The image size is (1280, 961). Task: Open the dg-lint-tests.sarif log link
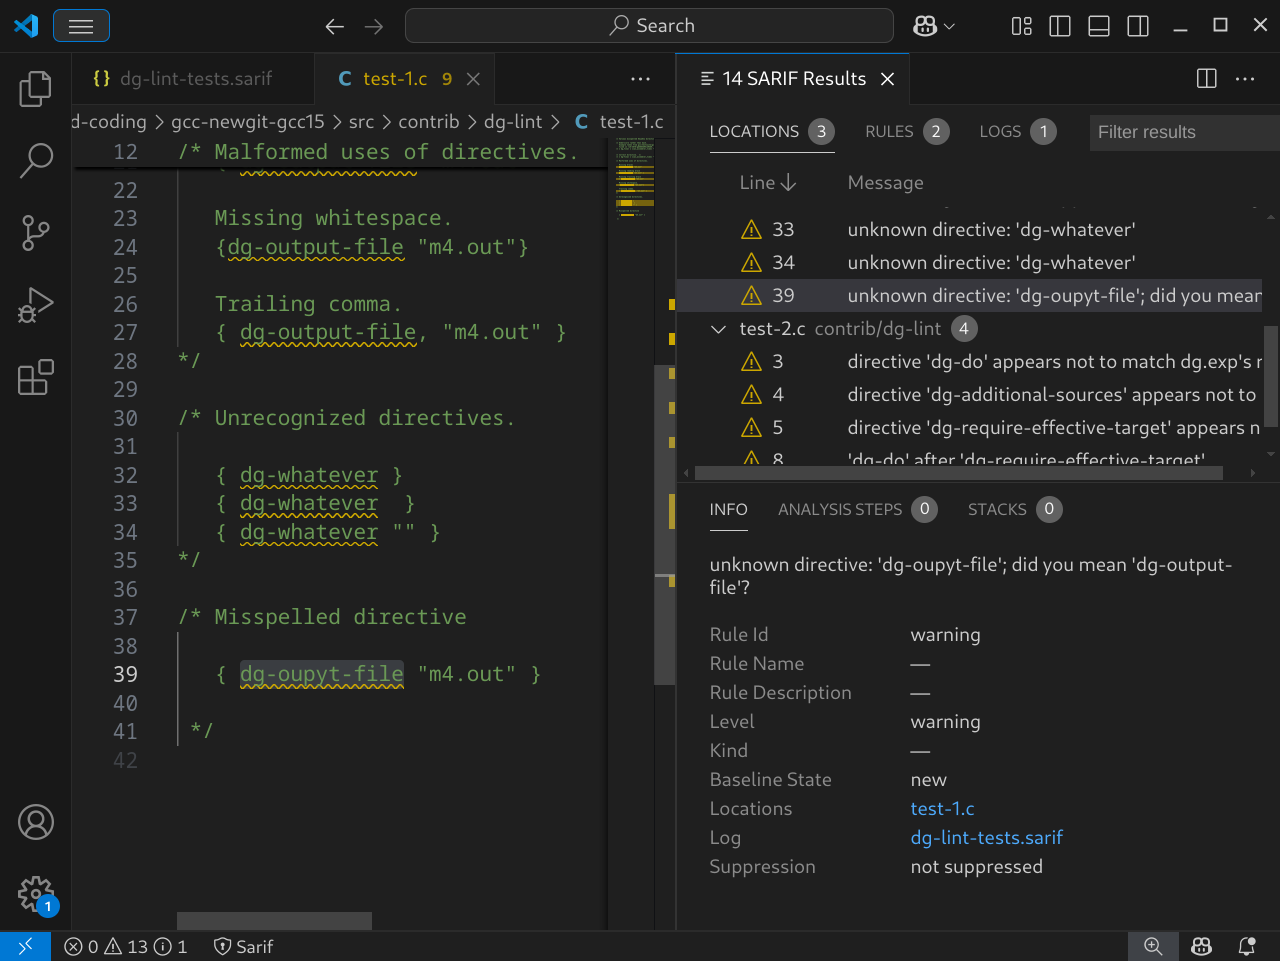click(x=986, y=838)
